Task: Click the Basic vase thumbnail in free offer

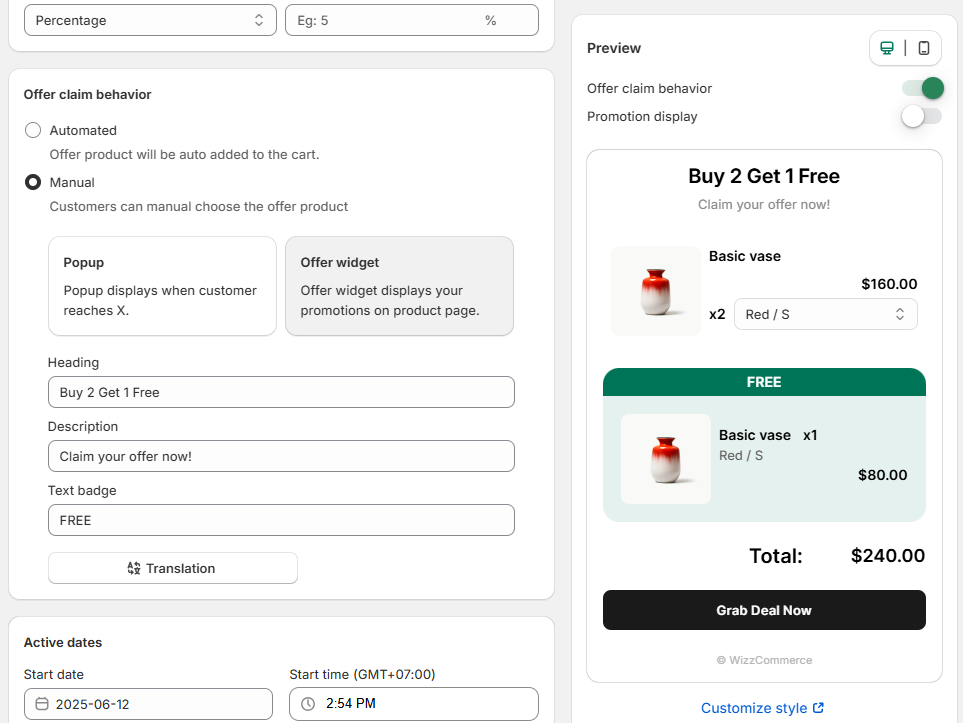Action: (x=666, y=459)
